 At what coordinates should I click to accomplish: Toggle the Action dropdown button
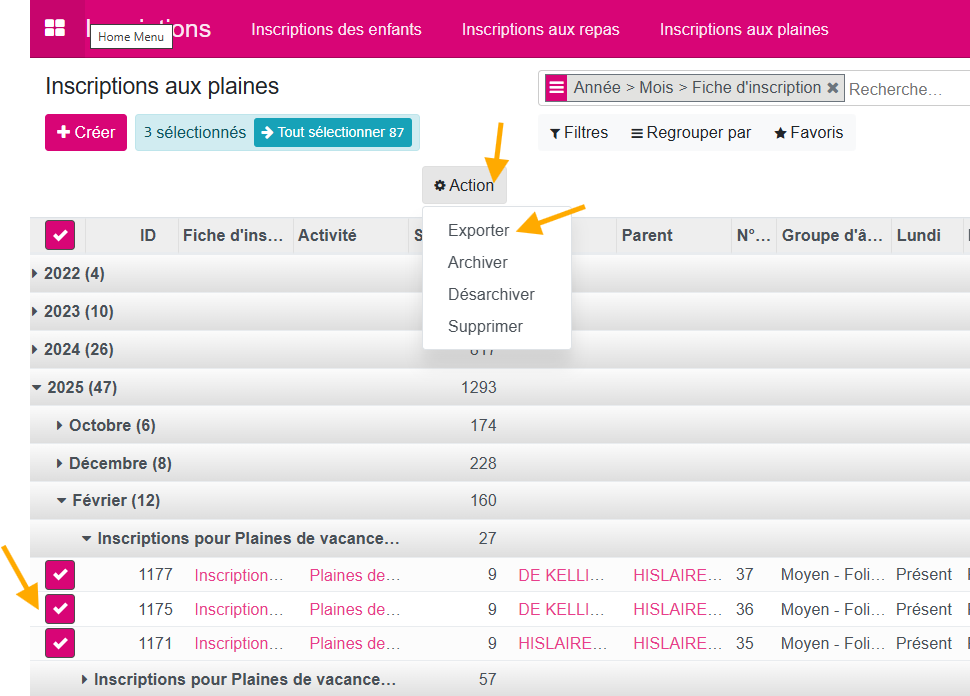[x=464, y=185]
